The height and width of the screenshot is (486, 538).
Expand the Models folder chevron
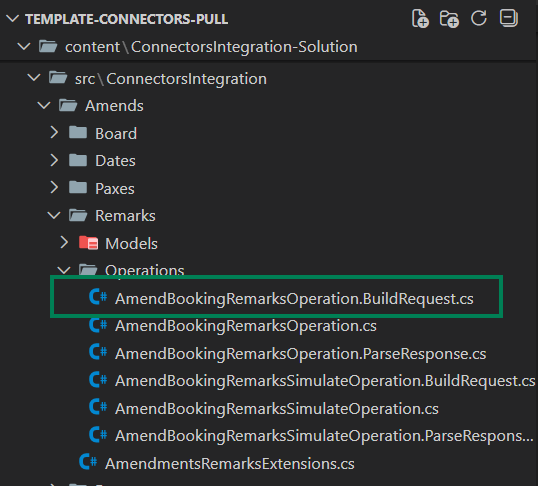coord(64,242)
